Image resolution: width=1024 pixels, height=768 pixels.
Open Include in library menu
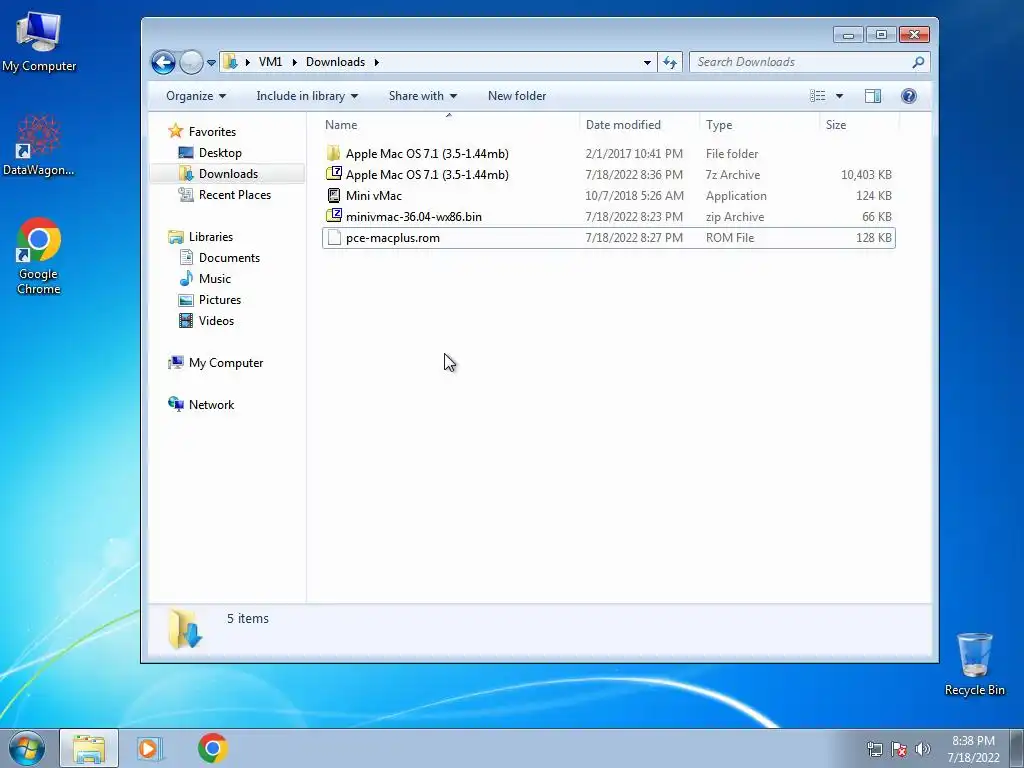click(307, 96)
